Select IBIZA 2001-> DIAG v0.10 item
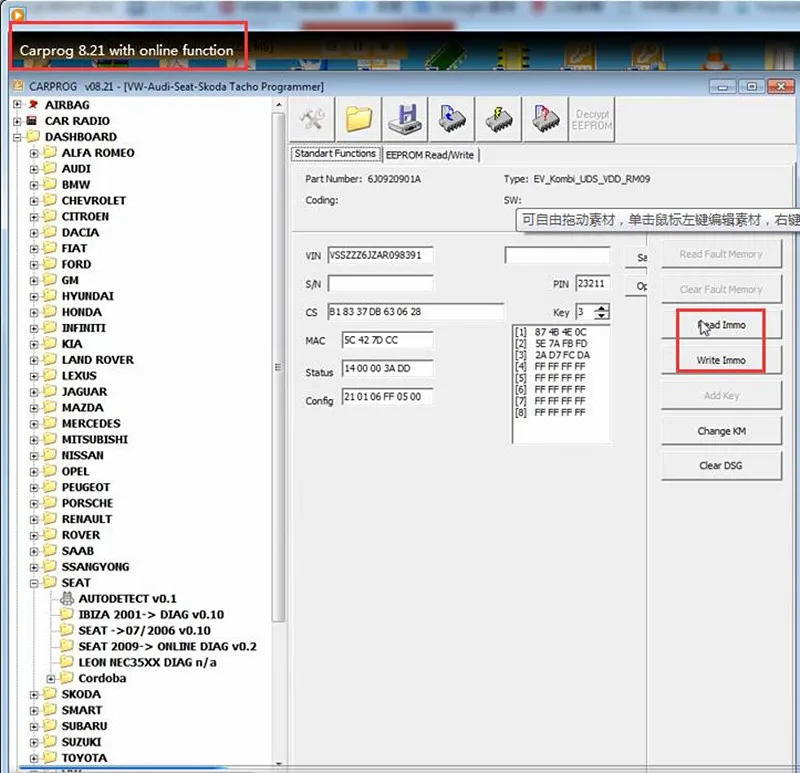The height and width of the screenshot is (773, 800). [x=151, y=614]
